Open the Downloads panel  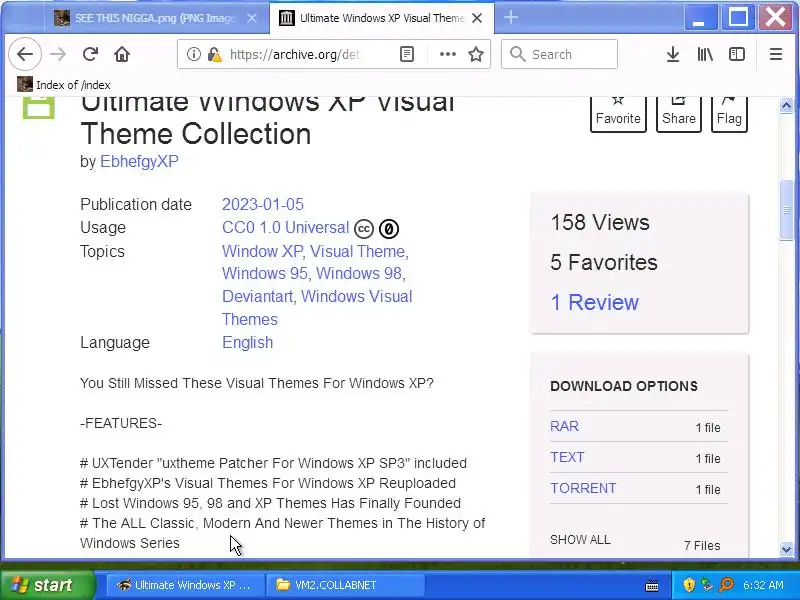(x=673, y=54)
